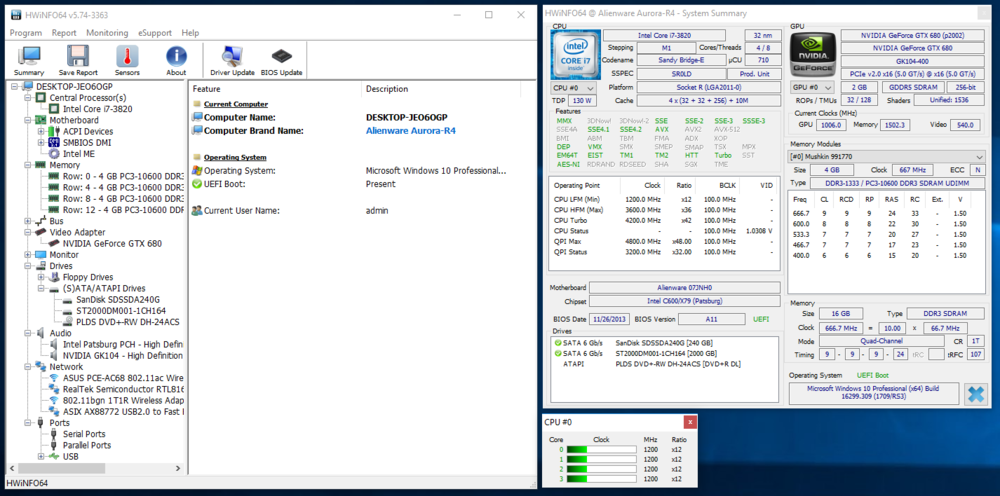Image resolution: width=1000 pixels, height=496 pixels.
Task: Click the NVIDIA GeForce logo
Action: (814, 54)
